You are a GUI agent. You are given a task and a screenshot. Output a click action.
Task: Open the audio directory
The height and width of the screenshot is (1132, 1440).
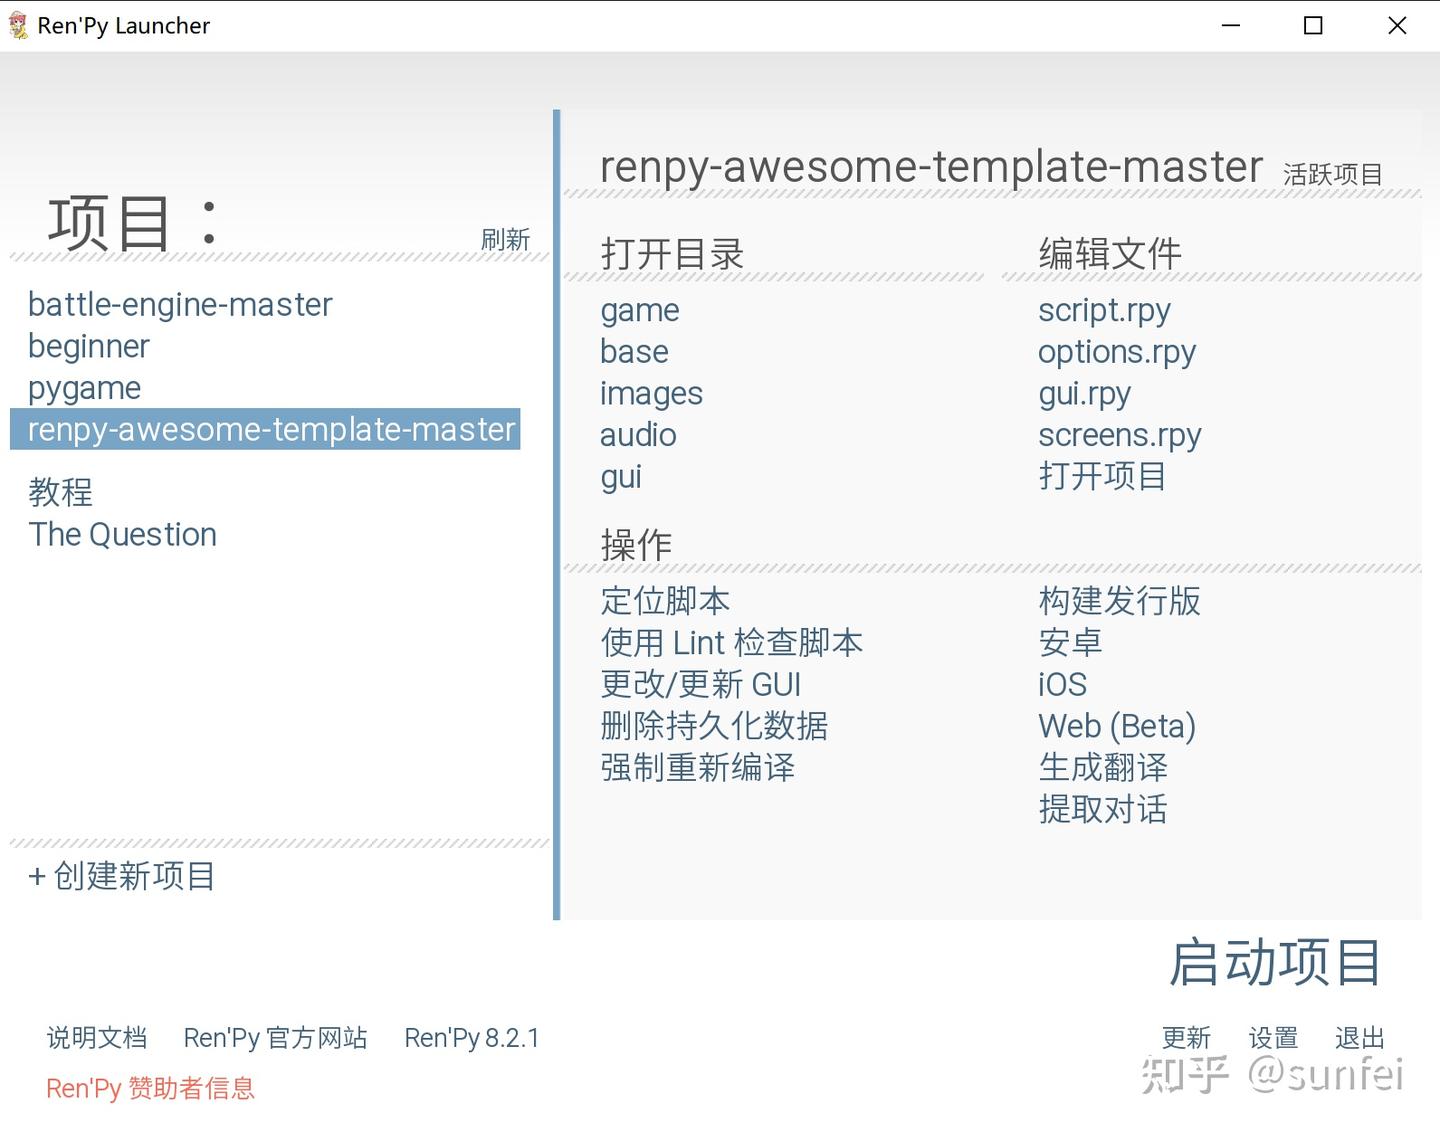point(638,435)
